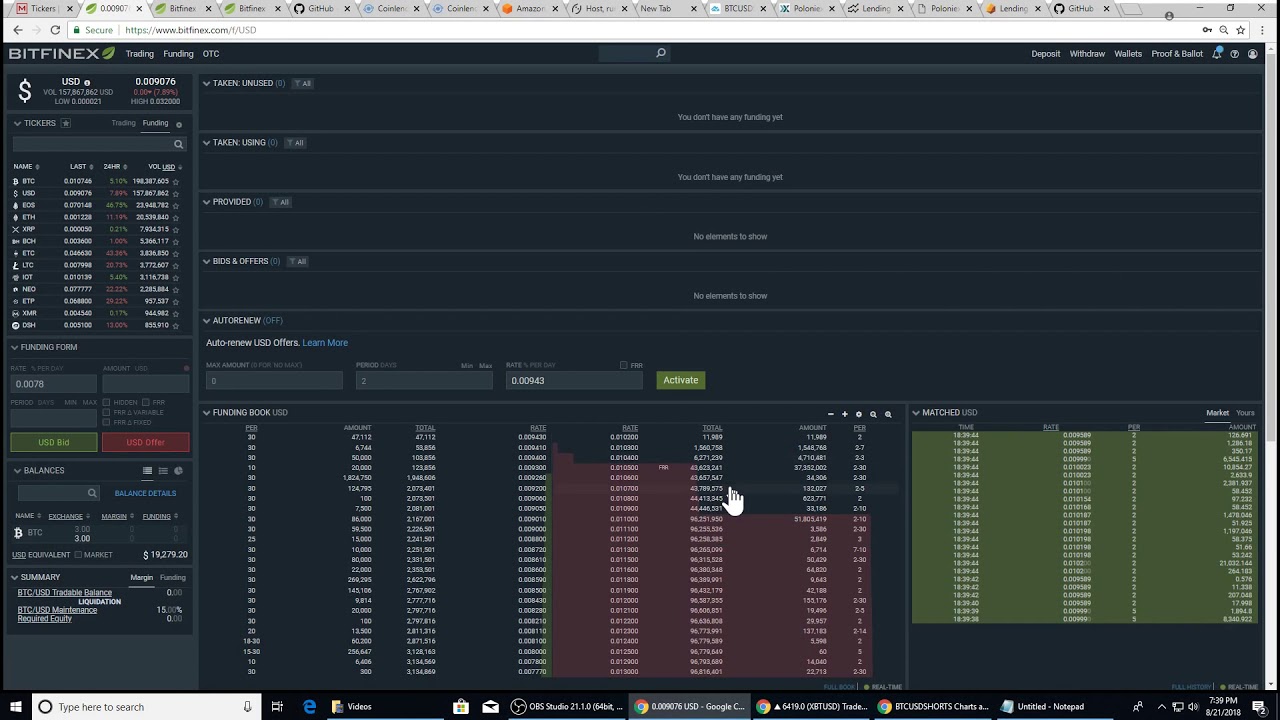
Task: Collapse the AUTORENEW section
Action: 206,321
